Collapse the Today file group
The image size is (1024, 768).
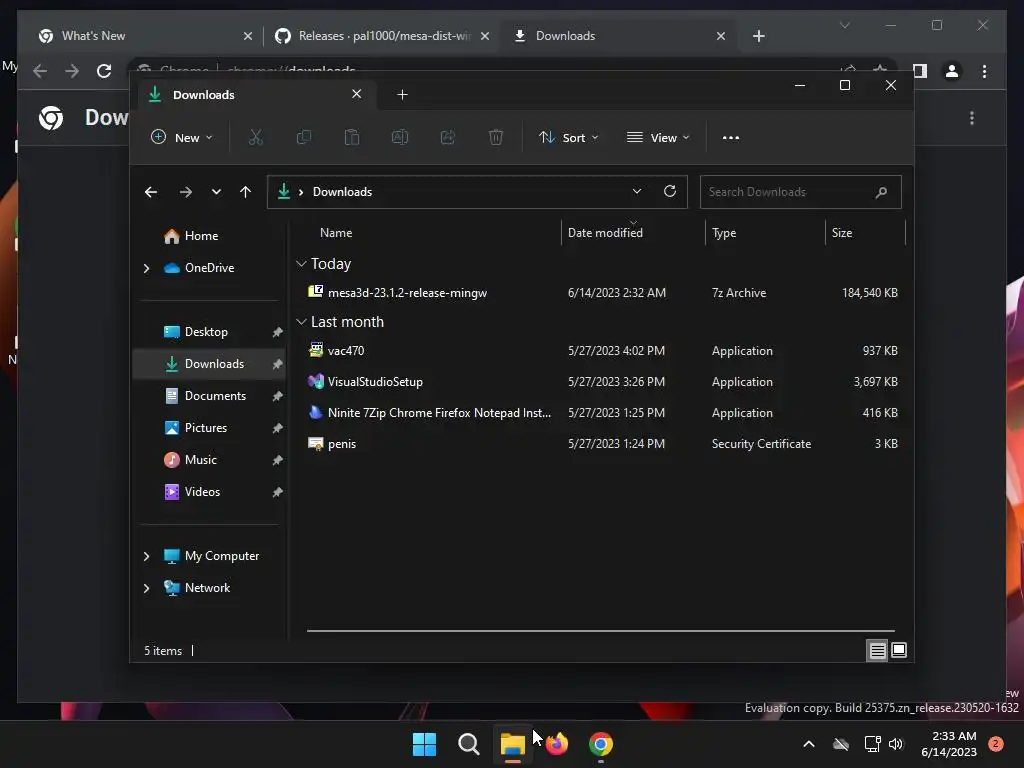pos(301,264)
